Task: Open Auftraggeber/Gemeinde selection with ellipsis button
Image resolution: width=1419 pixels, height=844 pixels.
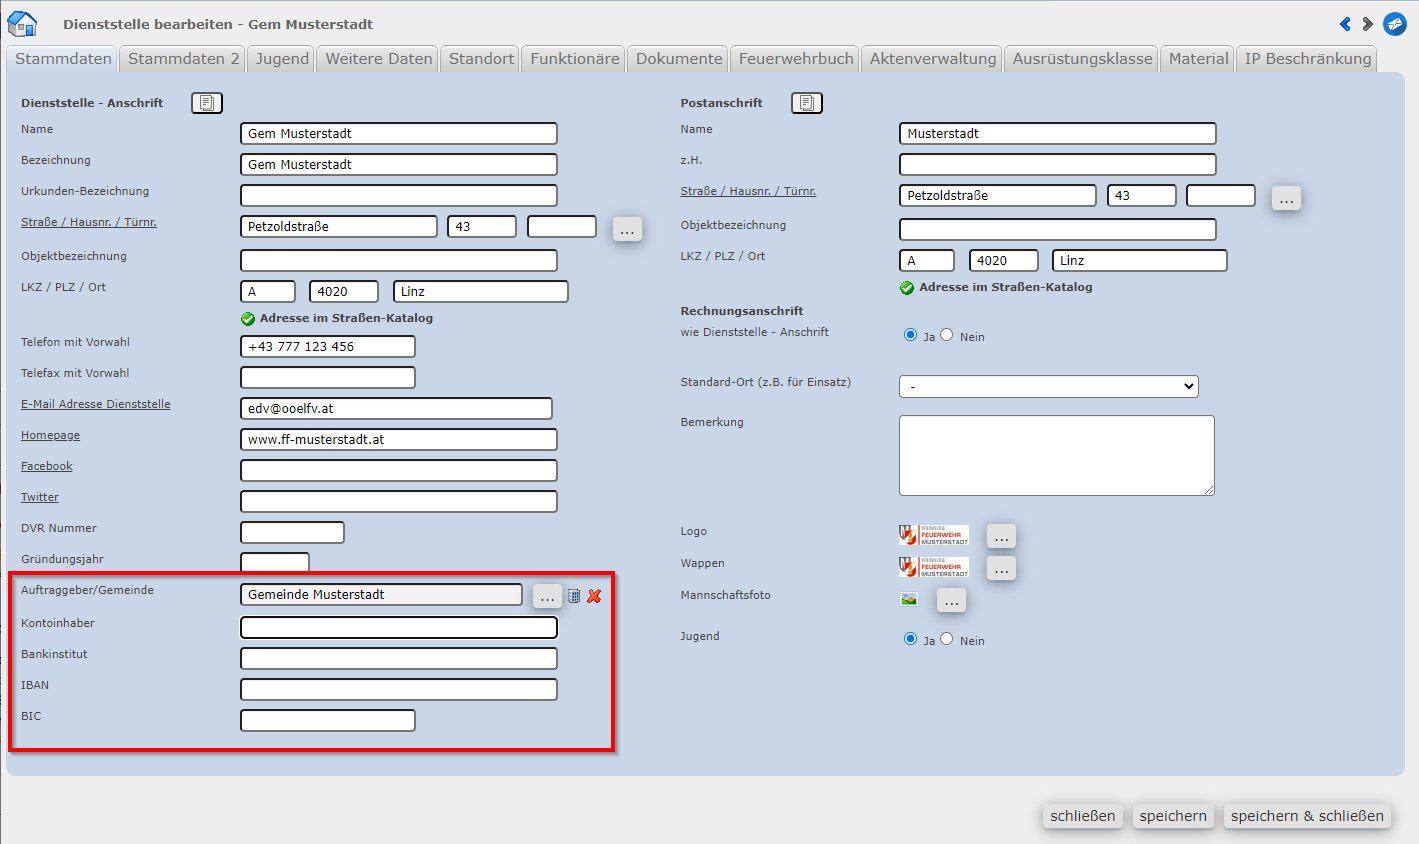Action: pyautogui.click(x=547, y=597)
